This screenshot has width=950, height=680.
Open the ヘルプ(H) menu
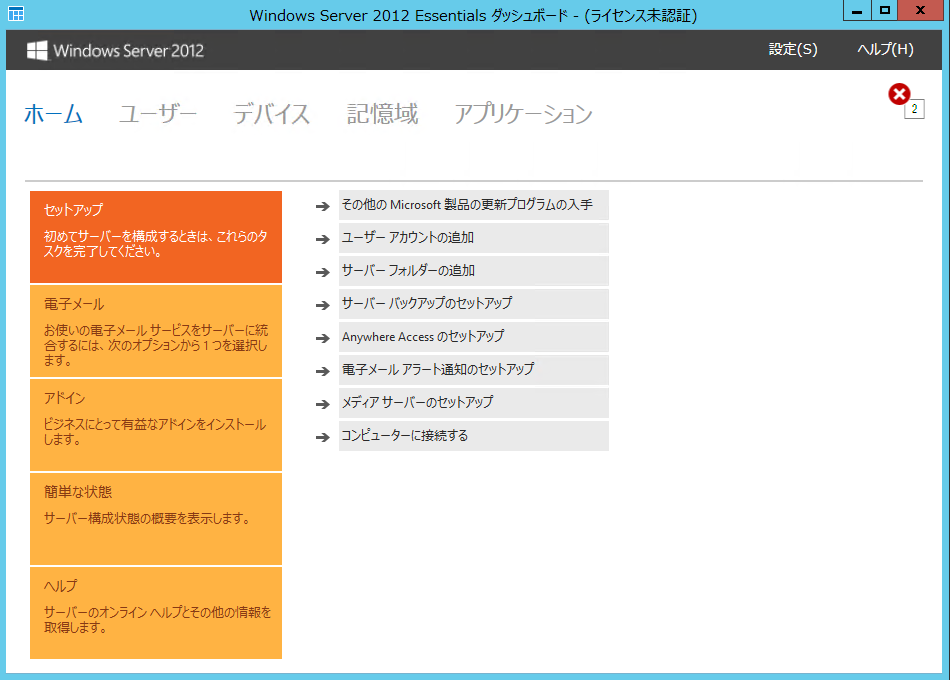pos(885,49)
